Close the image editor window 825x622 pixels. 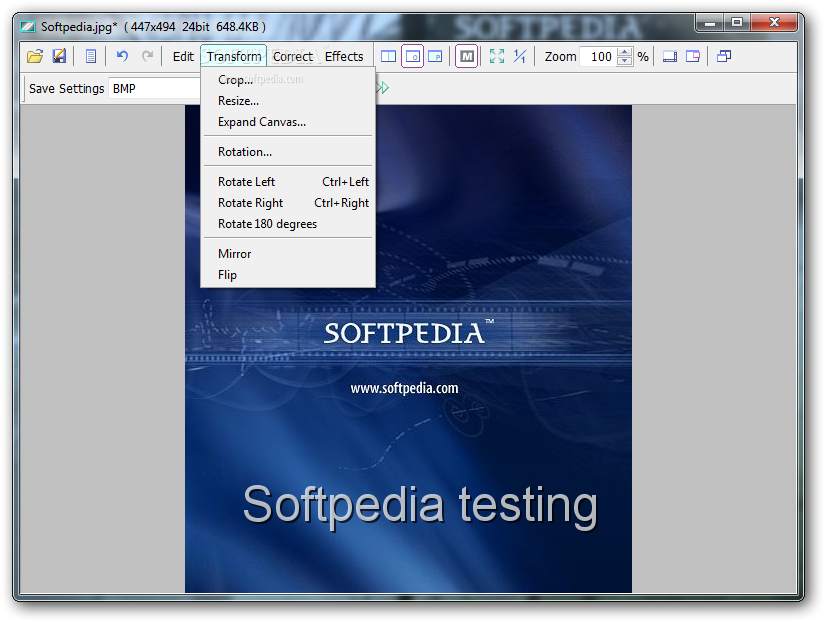774,23
